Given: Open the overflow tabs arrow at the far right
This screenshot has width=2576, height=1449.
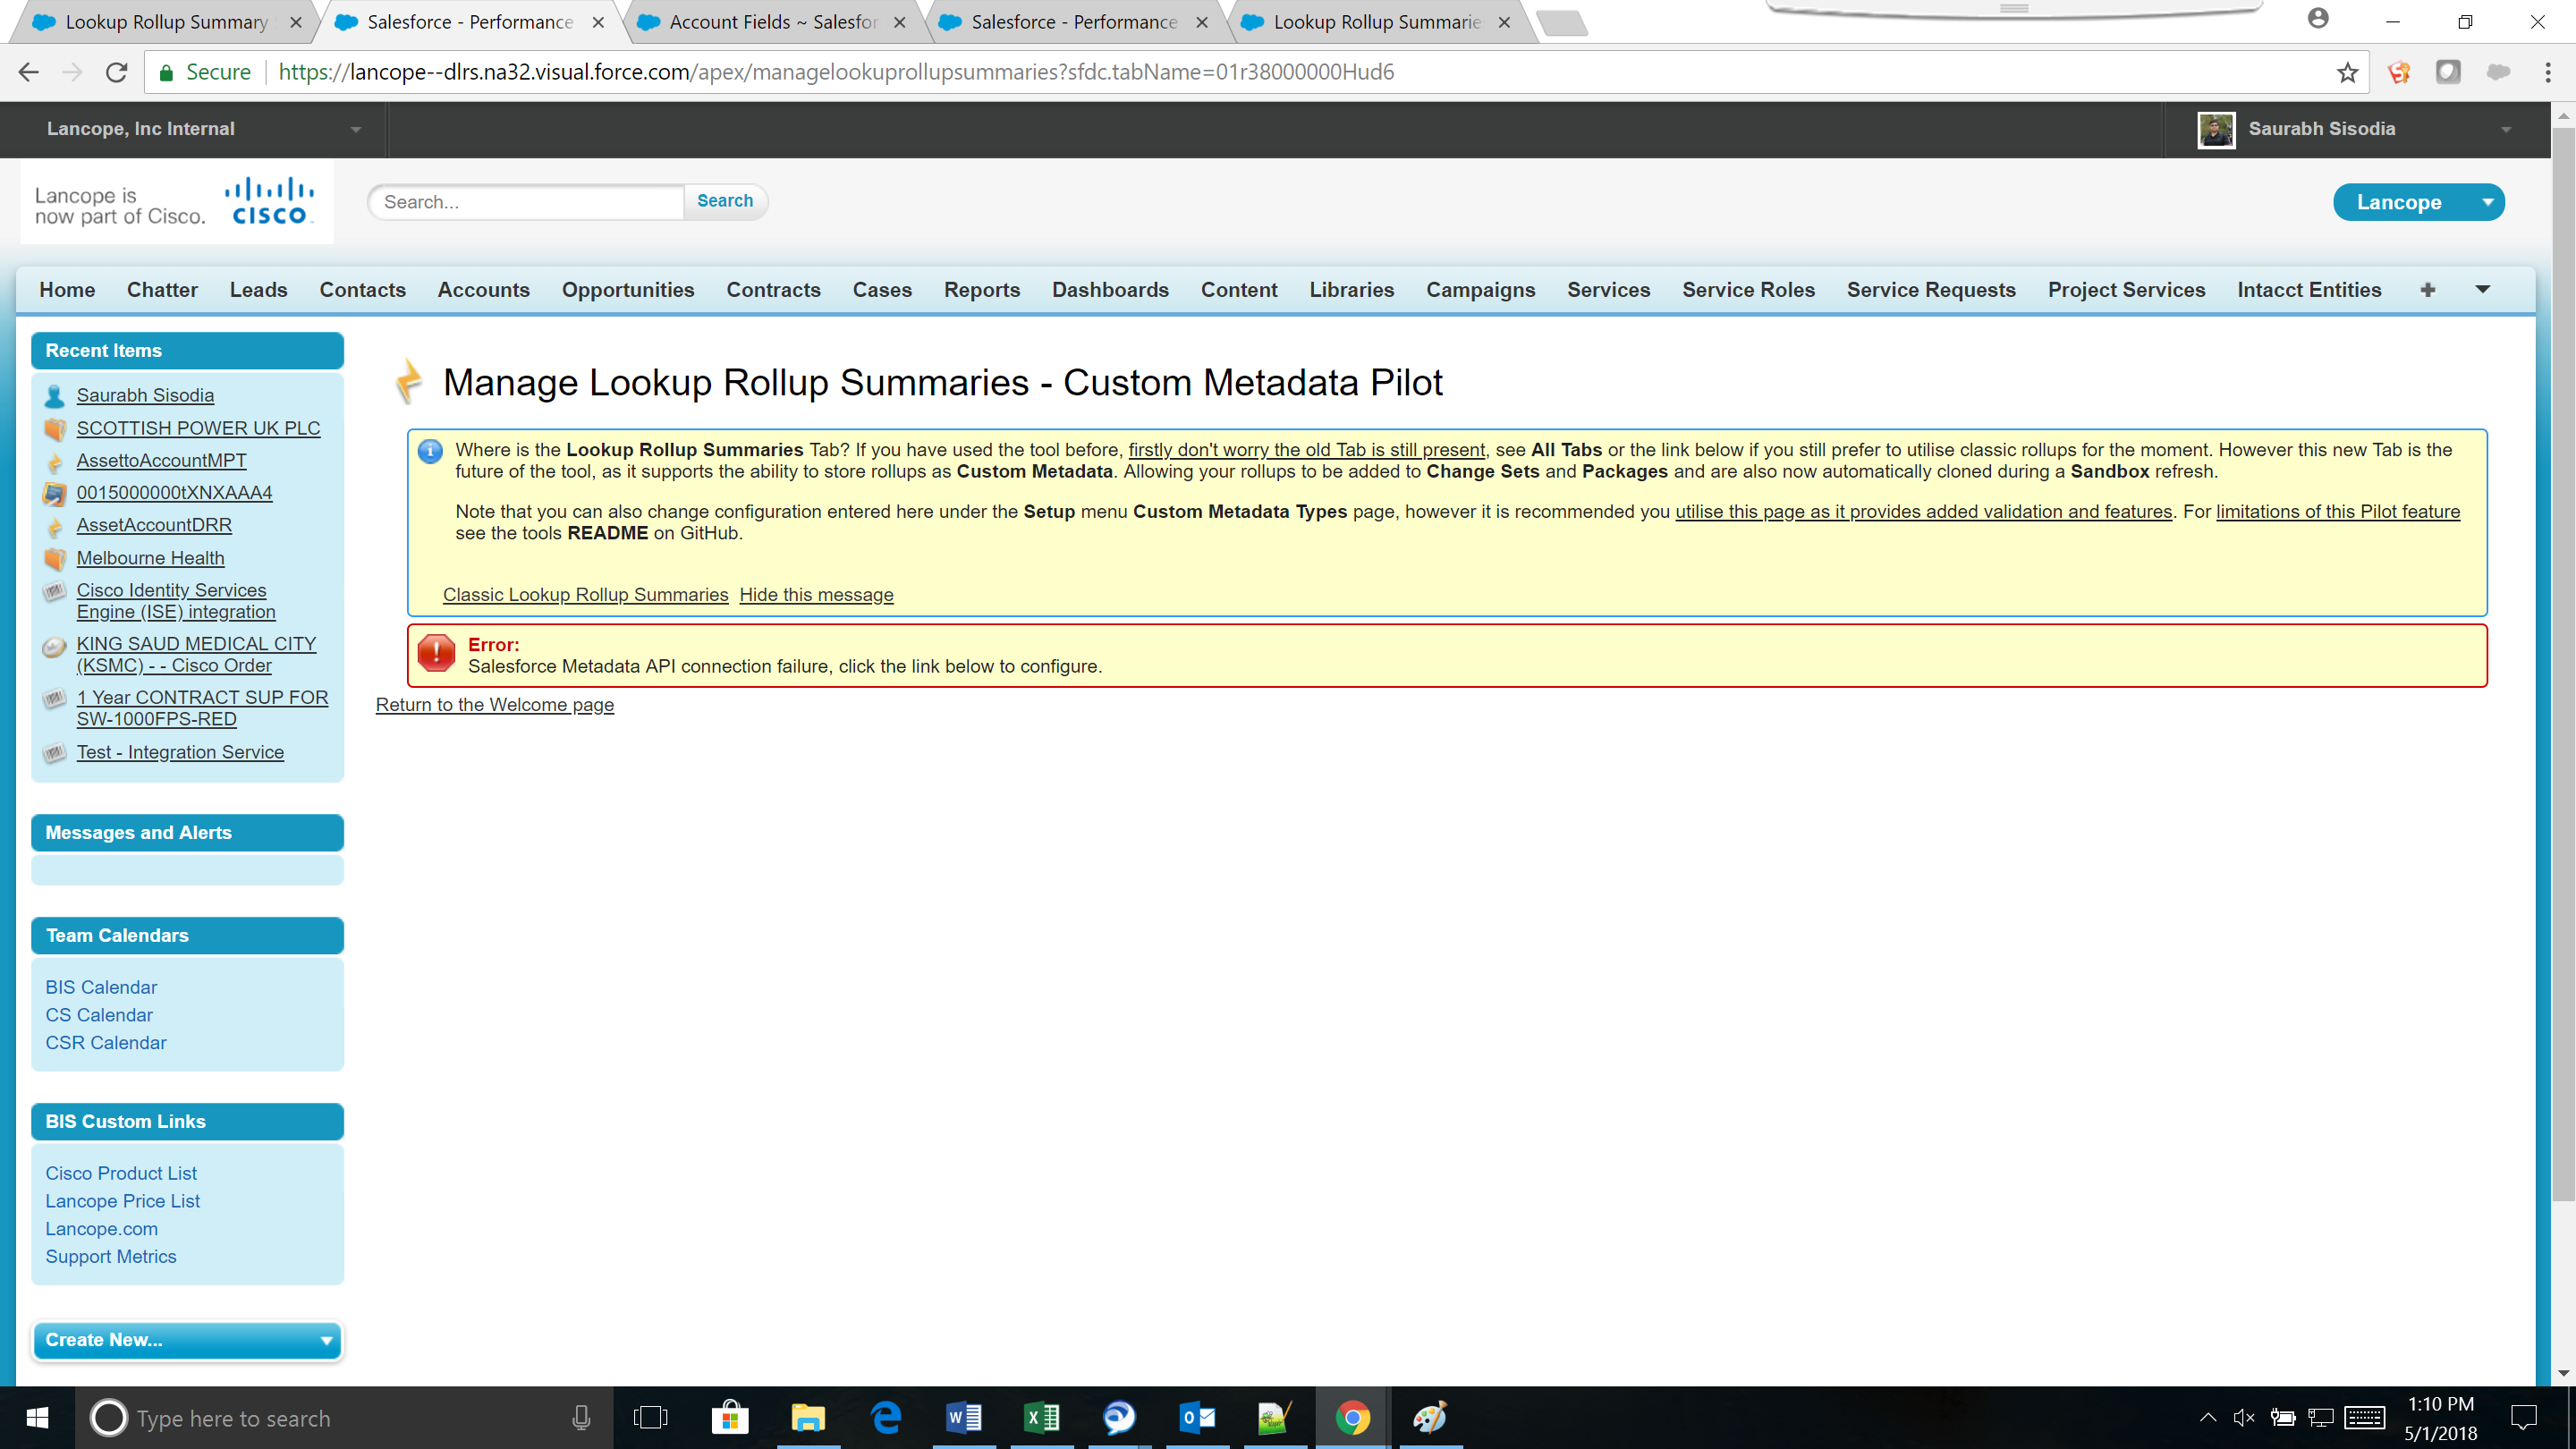Looking at the screenshot, I should [2483, 289].
